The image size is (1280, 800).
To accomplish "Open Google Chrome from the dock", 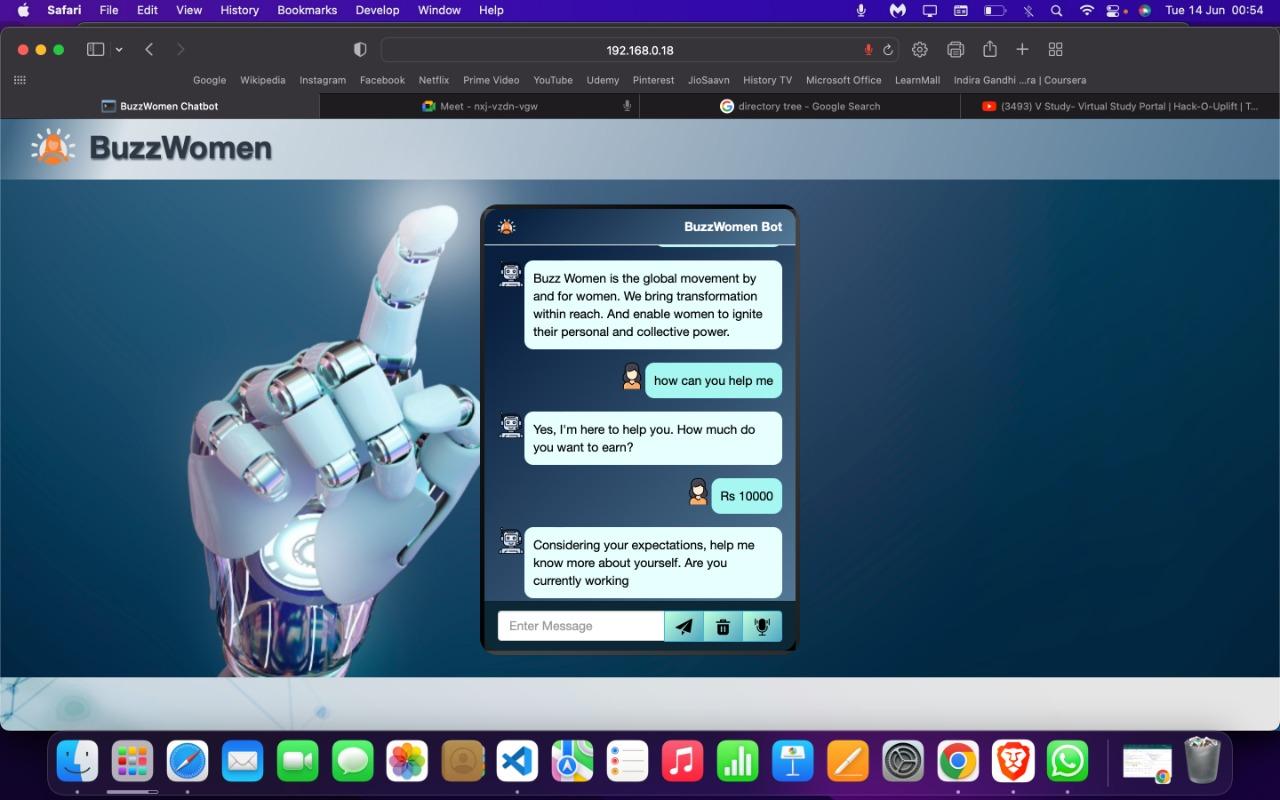I will click(x=957, y=762).
